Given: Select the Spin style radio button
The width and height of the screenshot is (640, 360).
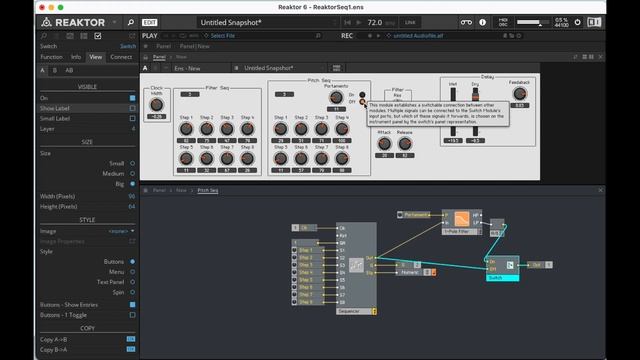Looking at the screenshot, I should pos(133,292).
